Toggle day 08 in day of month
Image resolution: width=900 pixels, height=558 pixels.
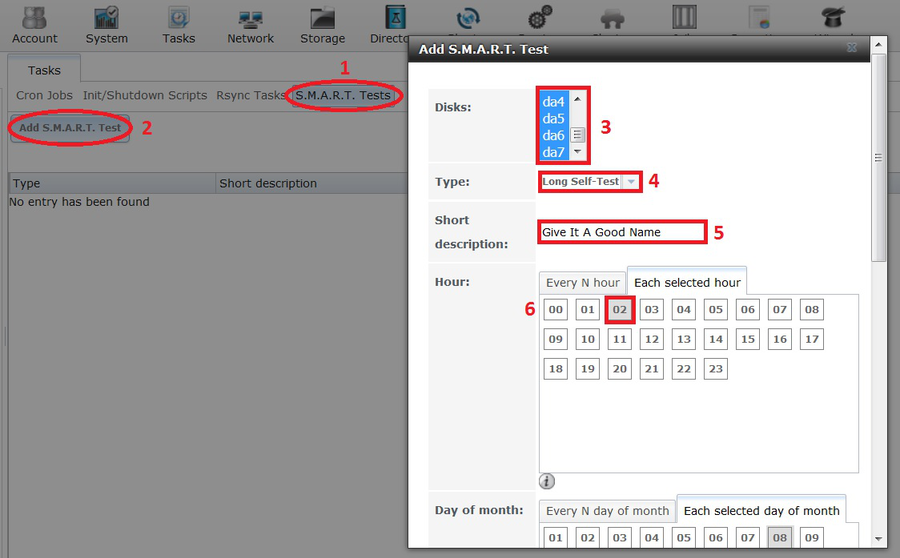pos(780,538)
